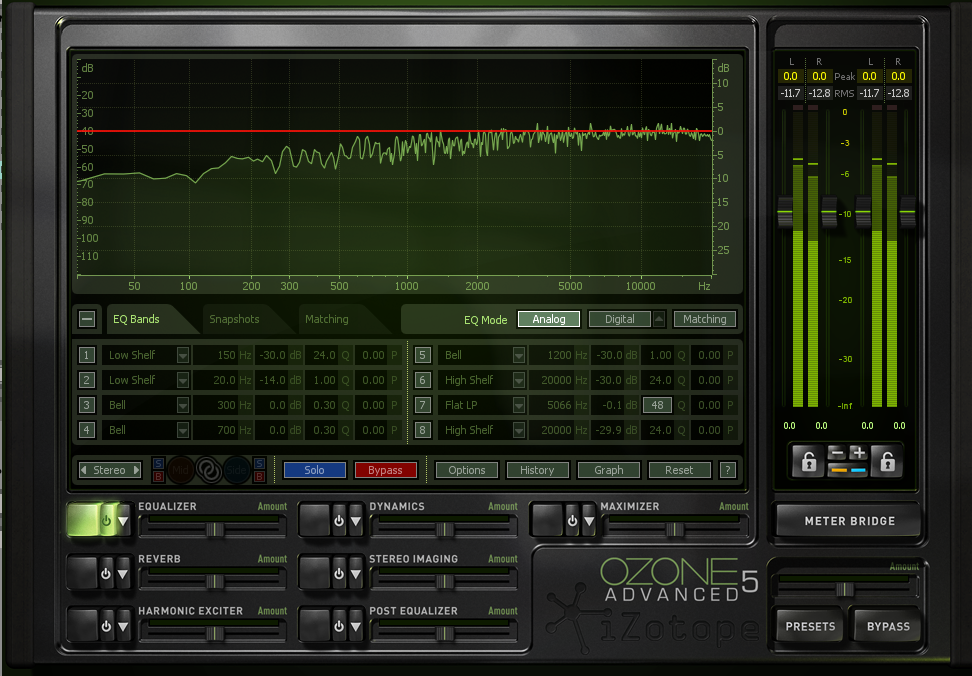Click the yellow bar indicator under the minus icon

click(x=839, y=470)
